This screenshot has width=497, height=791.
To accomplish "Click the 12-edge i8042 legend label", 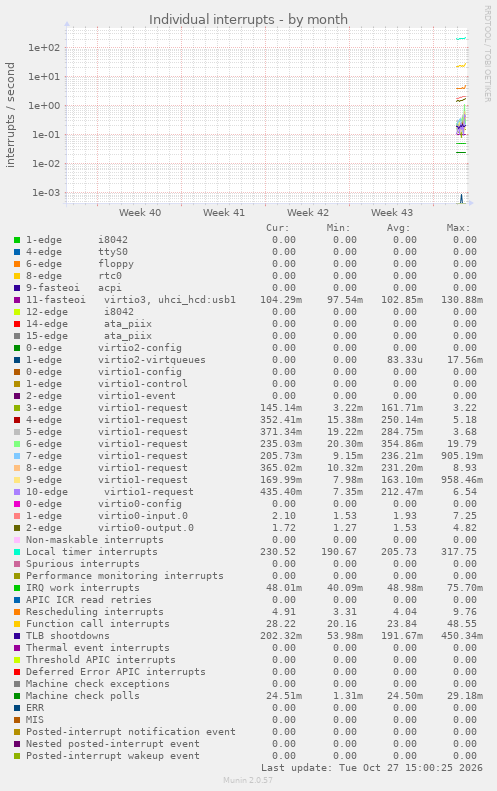I will click(x=80, y=312).
